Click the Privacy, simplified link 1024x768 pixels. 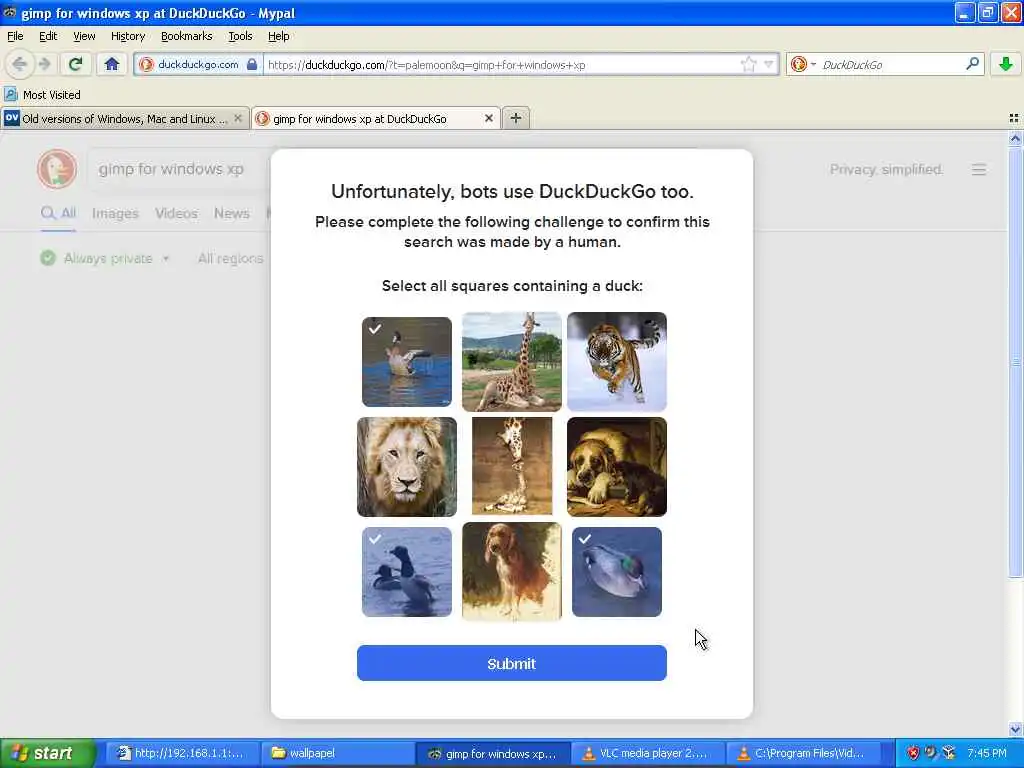tap(886, 170)
